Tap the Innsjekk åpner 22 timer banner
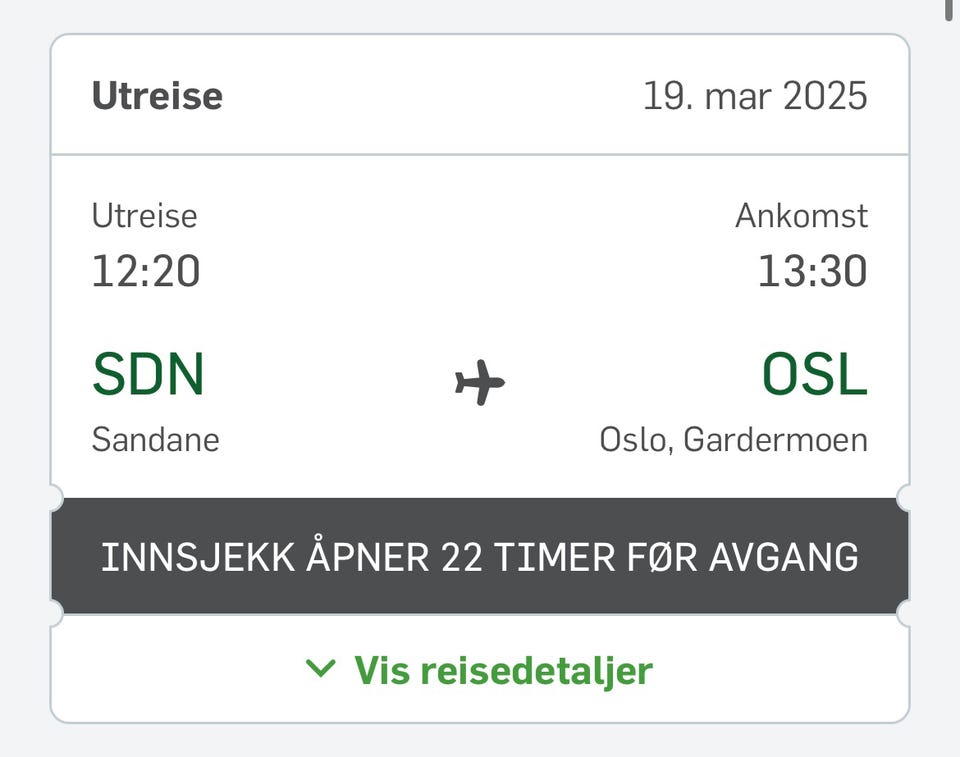960x757 pixels. pyautogui.click(x=480, y=556)
